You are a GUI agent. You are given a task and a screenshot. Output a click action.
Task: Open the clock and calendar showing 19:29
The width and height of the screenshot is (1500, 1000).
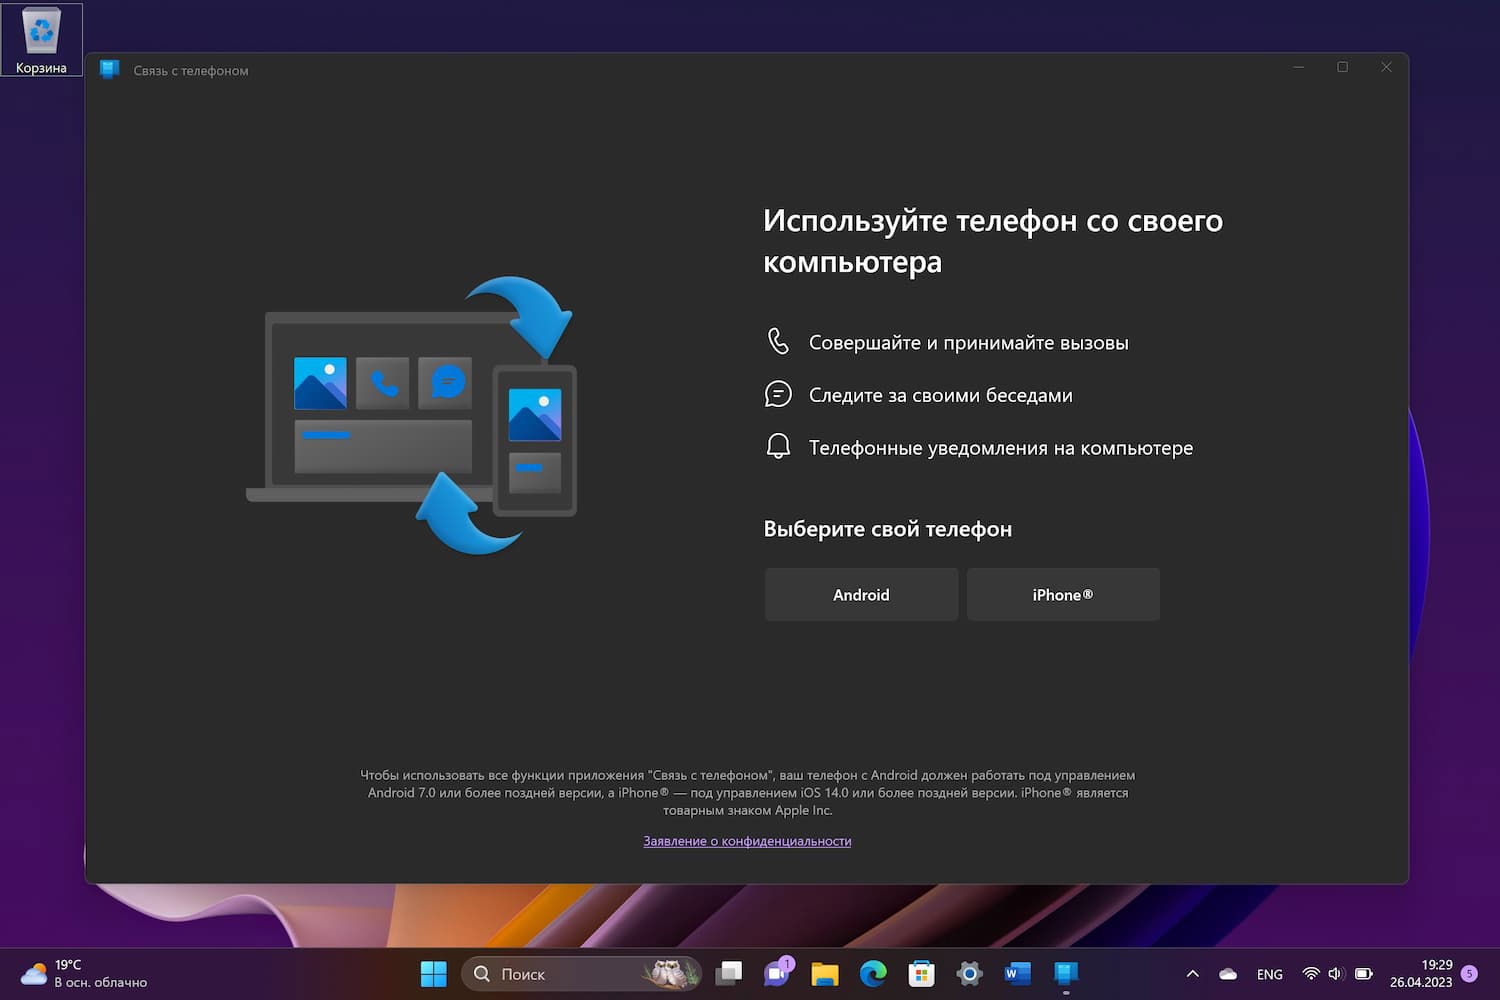coord(1421,974)
